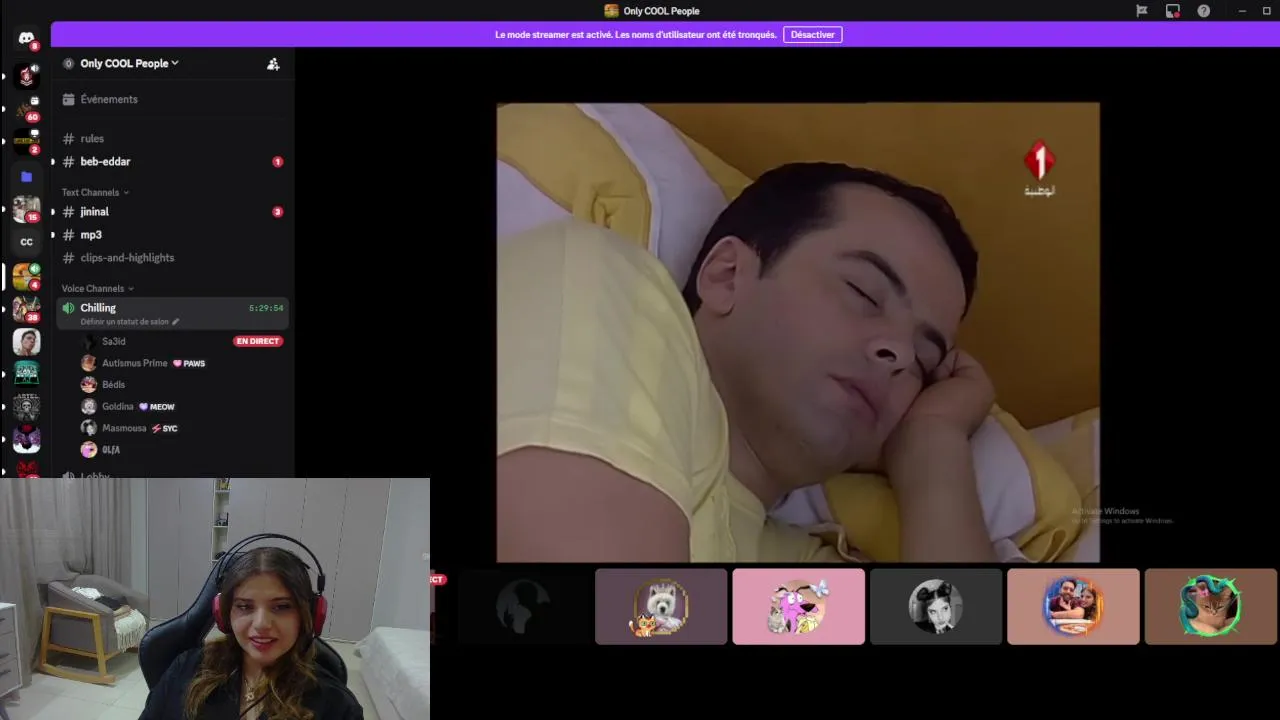Click the 5:29:54 call timer
Viewport: 1280px width, 720px height.
[x=266, y=308]
